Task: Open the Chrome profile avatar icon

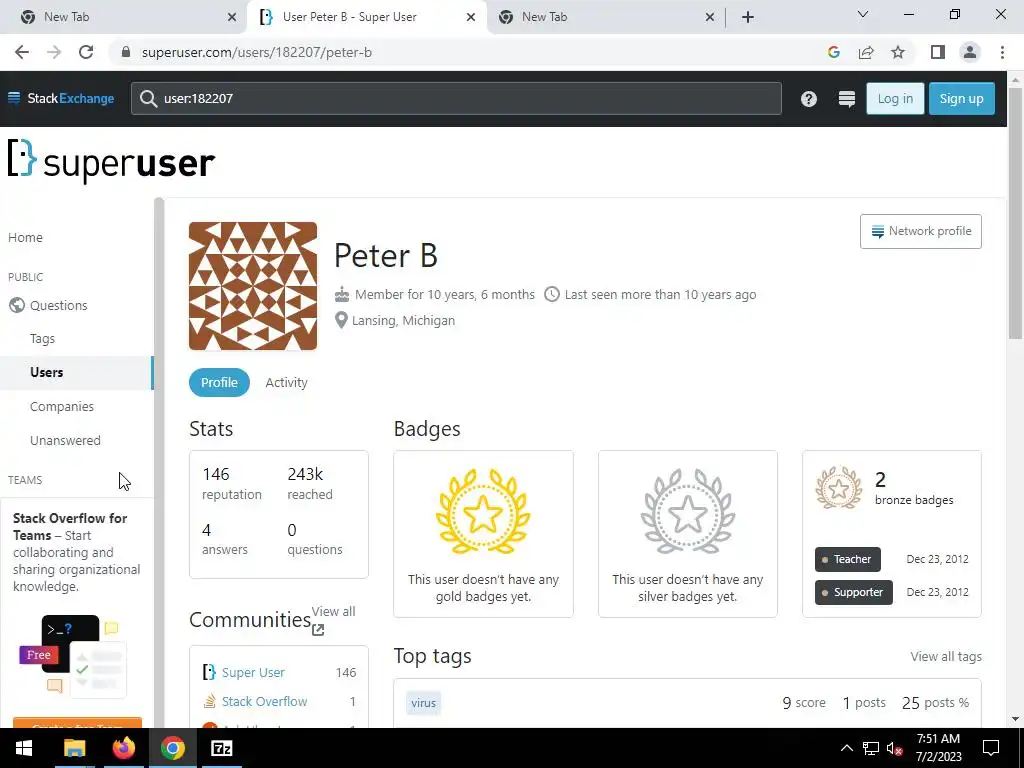Action: 970,52
